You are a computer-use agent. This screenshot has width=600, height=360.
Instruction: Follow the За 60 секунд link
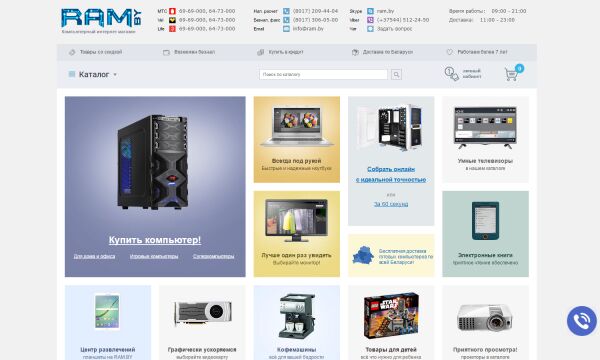391,204
